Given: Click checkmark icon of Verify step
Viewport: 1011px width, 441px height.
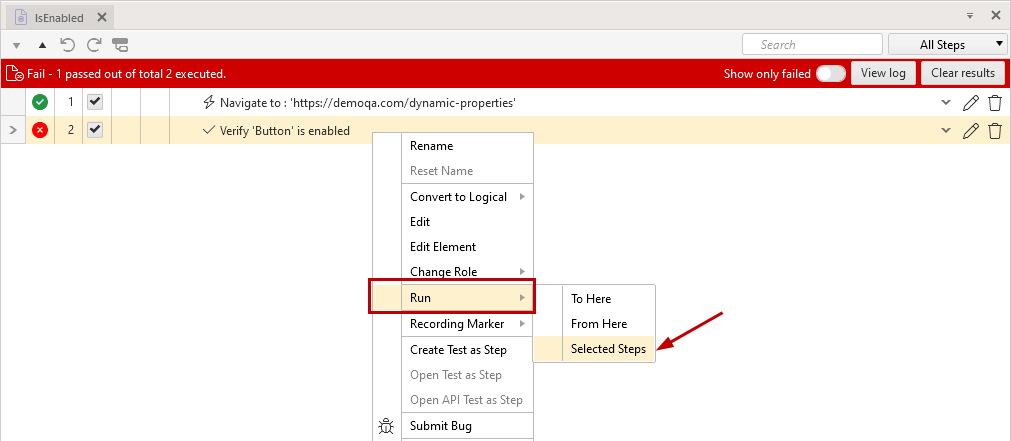Looking at the screenshot, I should (208, 130).
